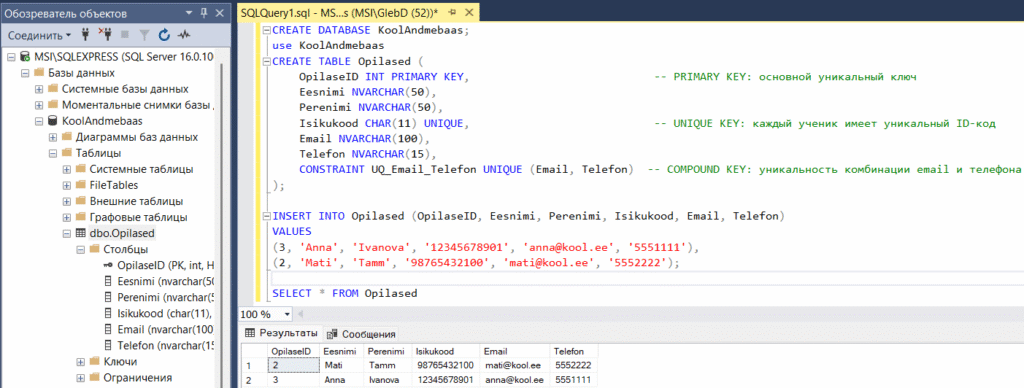Click the column icon beside Email
This screenshot has width=1024, height=388.
108,329
